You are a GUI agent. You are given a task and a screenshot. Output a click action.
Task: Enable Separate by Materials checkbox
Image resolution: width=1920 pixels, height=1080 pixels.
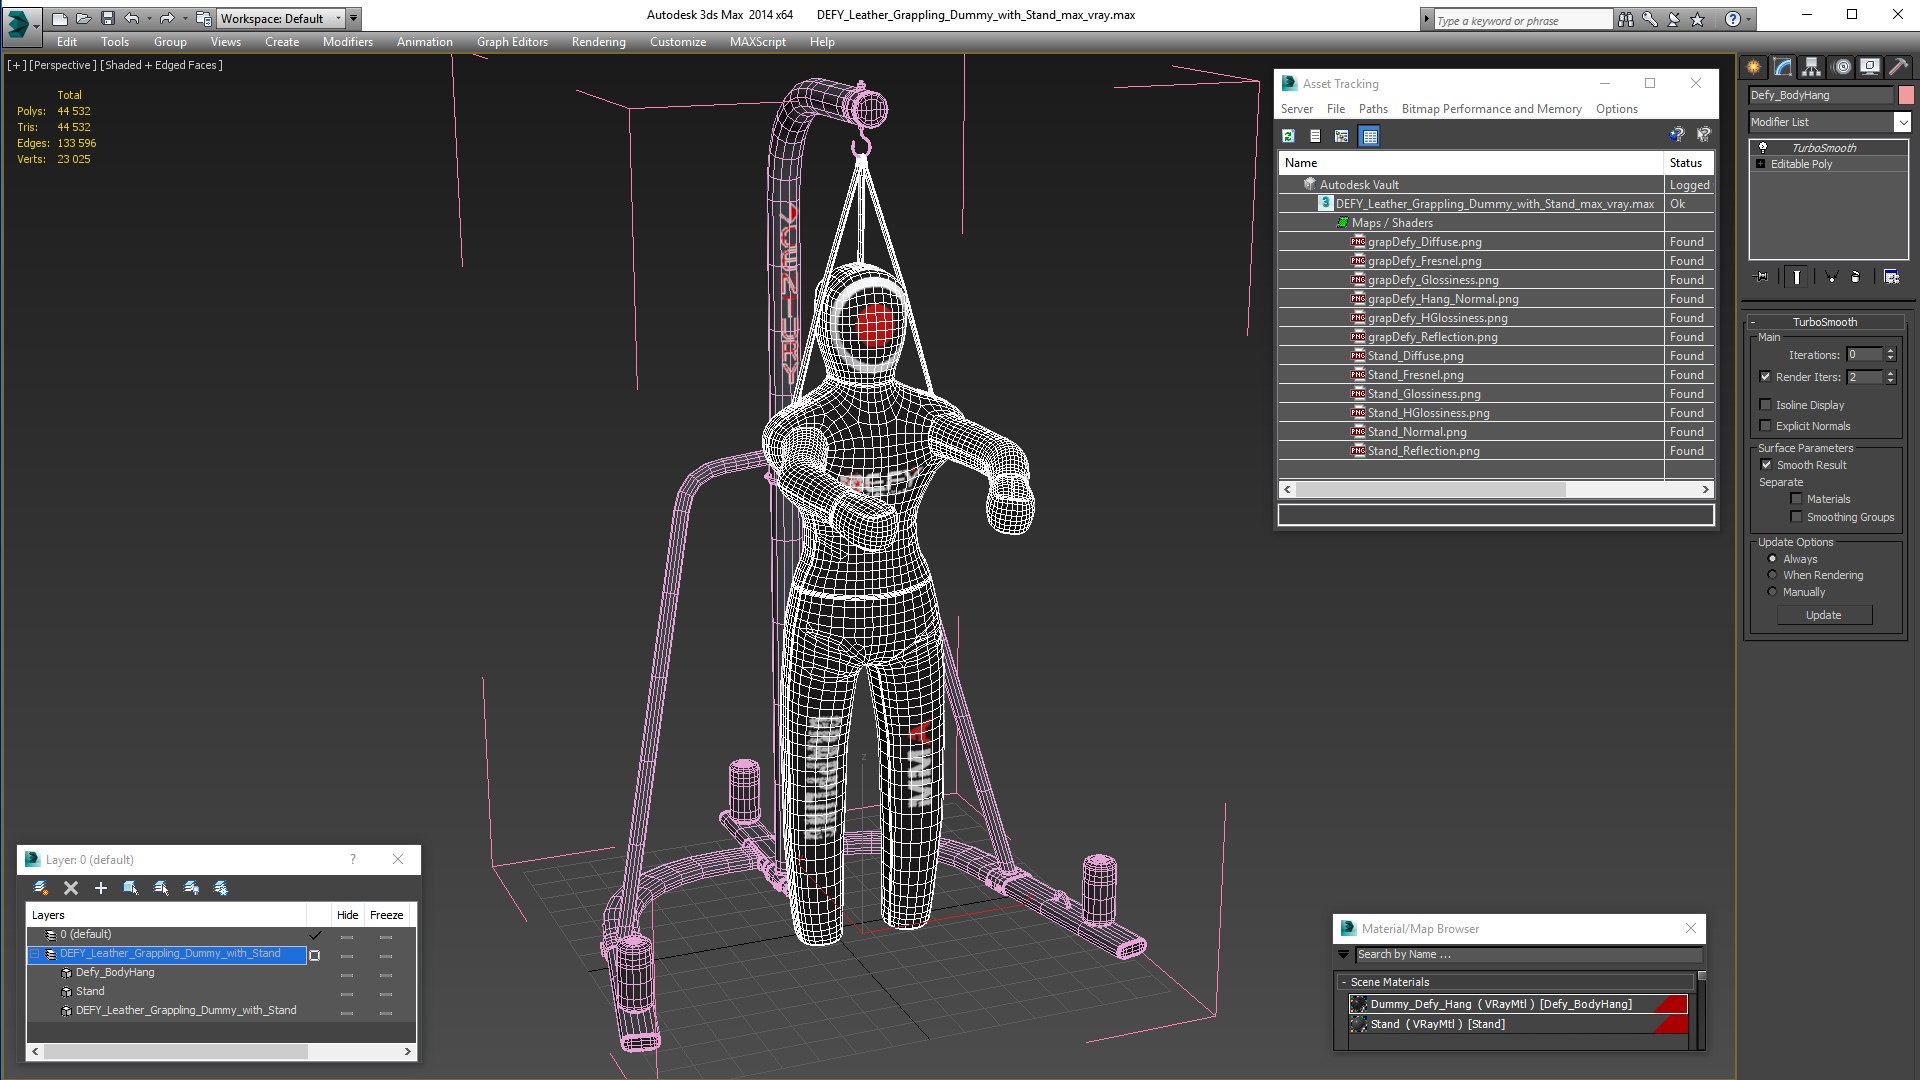(1796, 499)
